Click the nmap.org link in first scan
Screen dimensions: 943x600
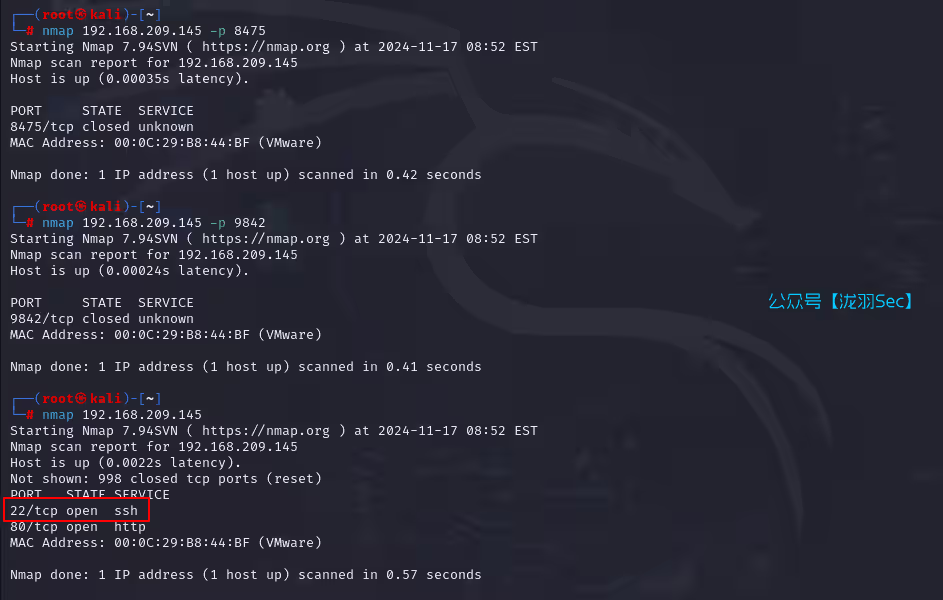(265, 47)
